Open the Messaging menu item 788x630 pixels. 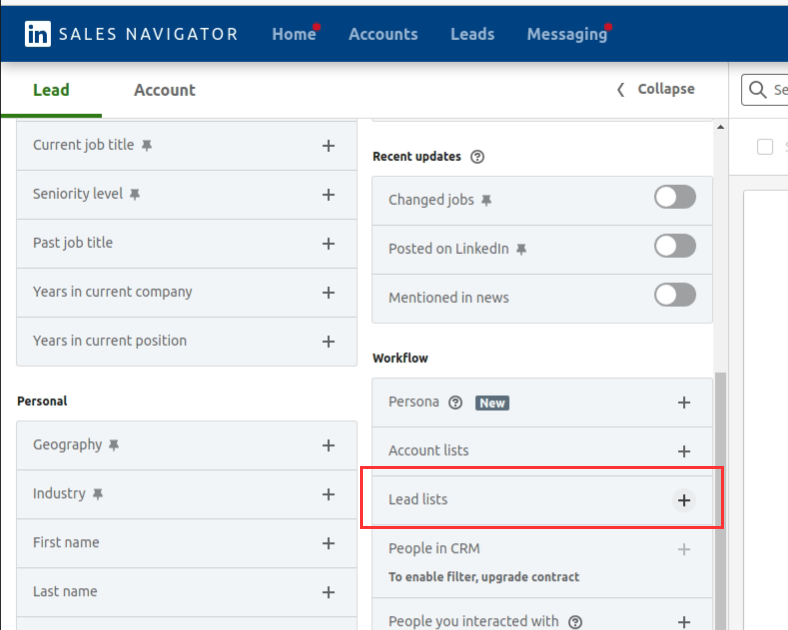pos(566,34)
